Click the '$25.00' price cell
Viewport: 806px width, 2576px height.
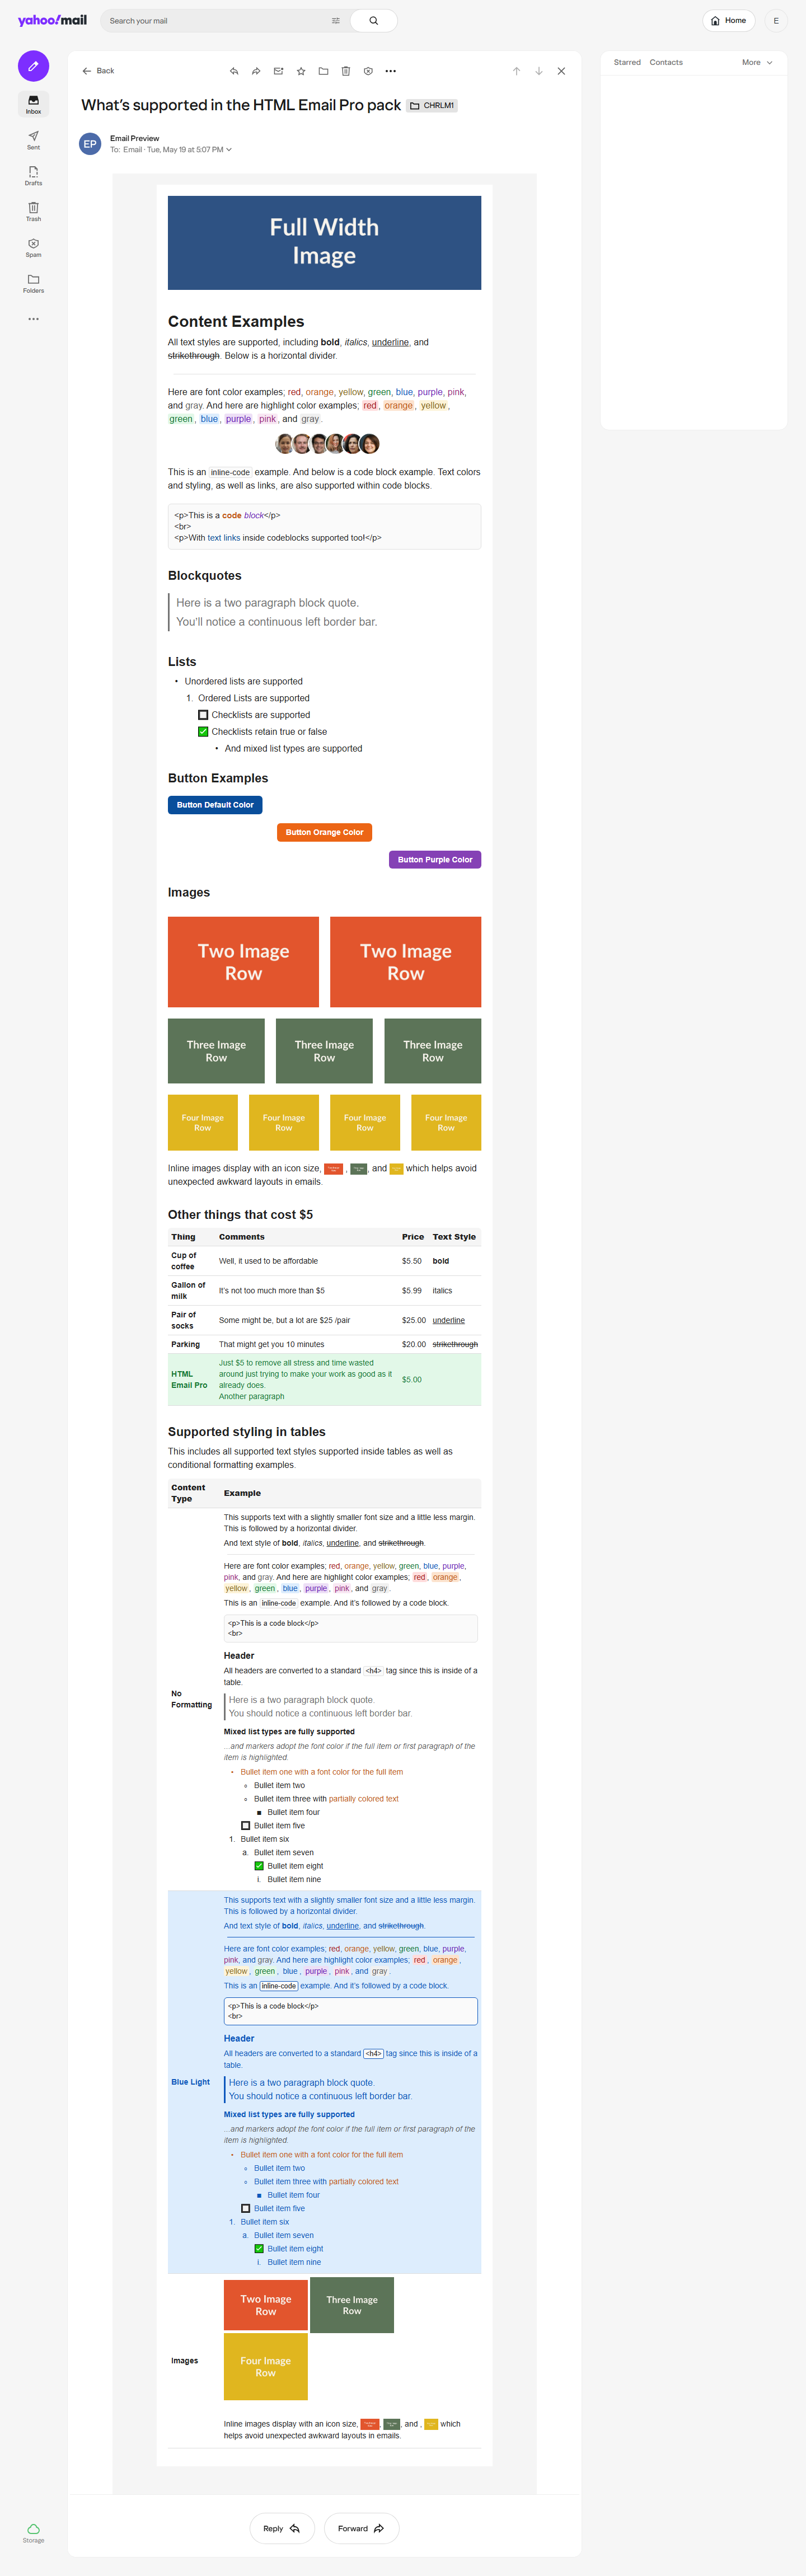point(413,1320)
